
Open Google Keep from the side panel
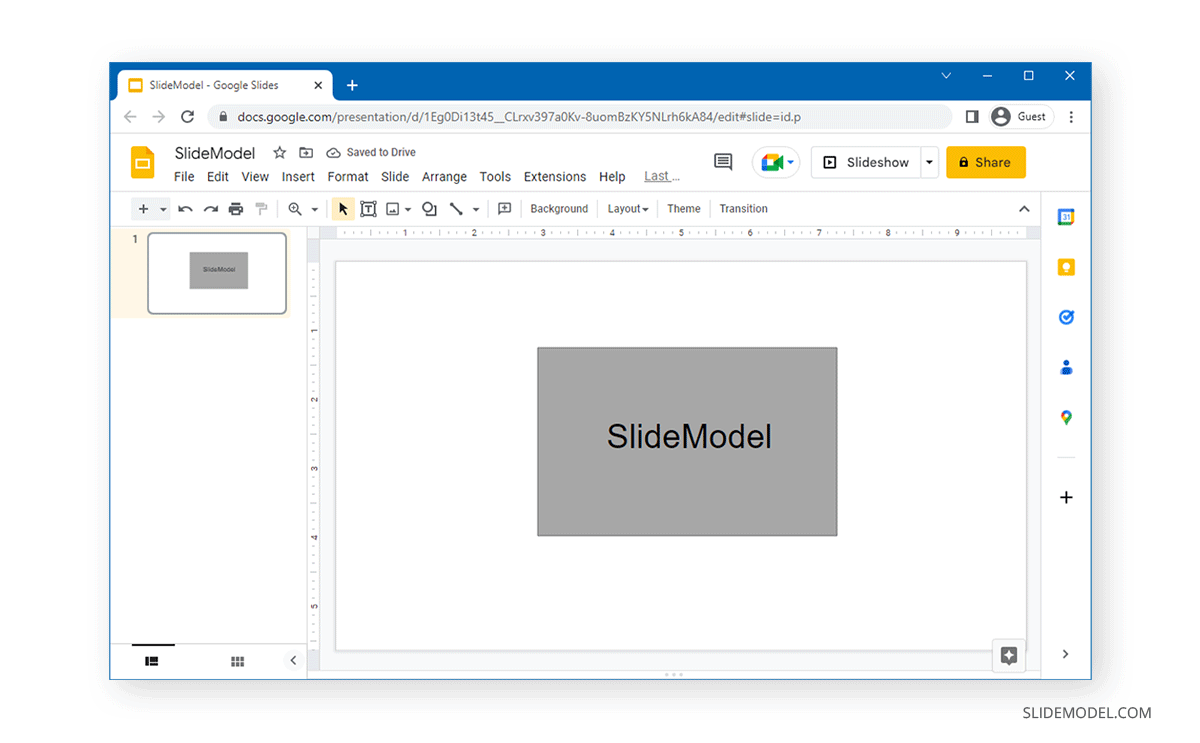[1066, 266]
